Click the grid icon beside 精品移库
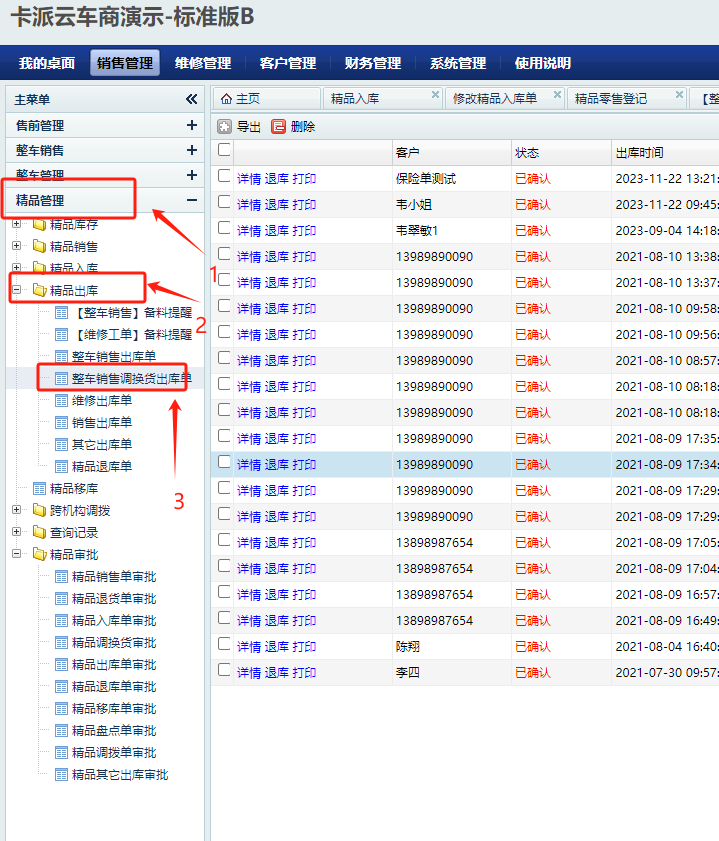The image size is (719, 841). [39, 489]
